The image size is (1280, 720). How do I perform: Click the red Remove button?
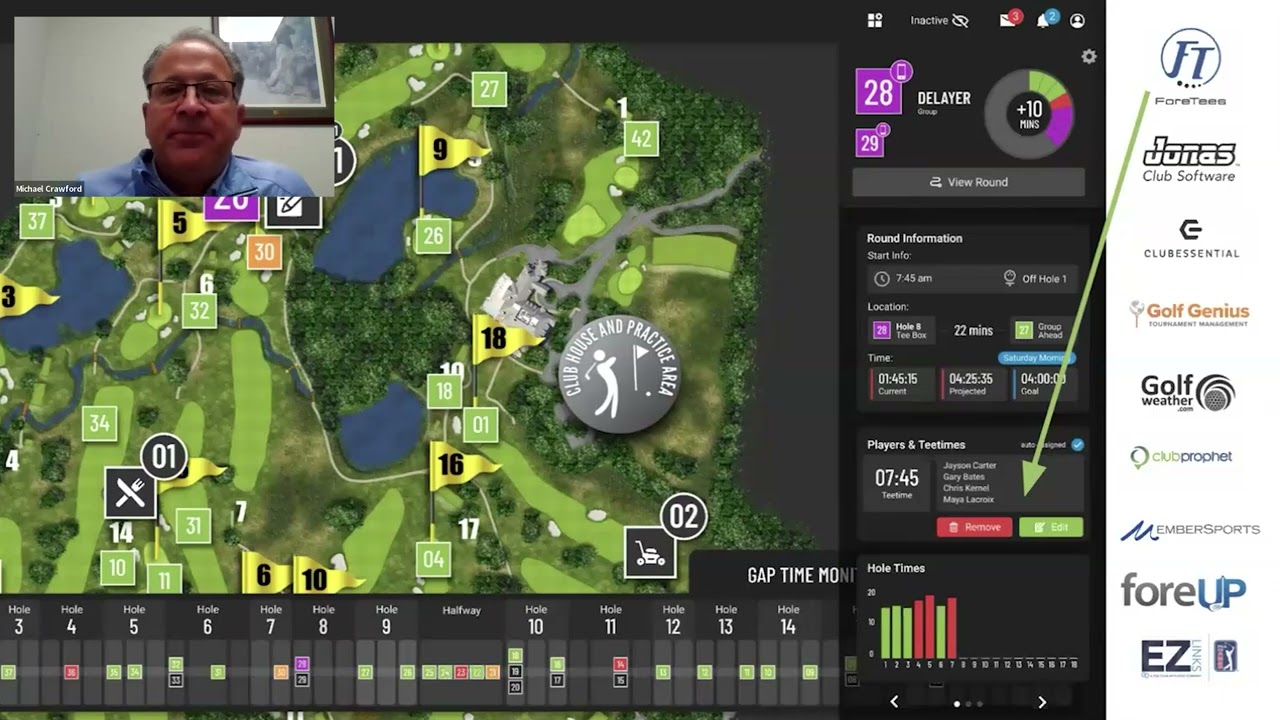click(974, 527)
